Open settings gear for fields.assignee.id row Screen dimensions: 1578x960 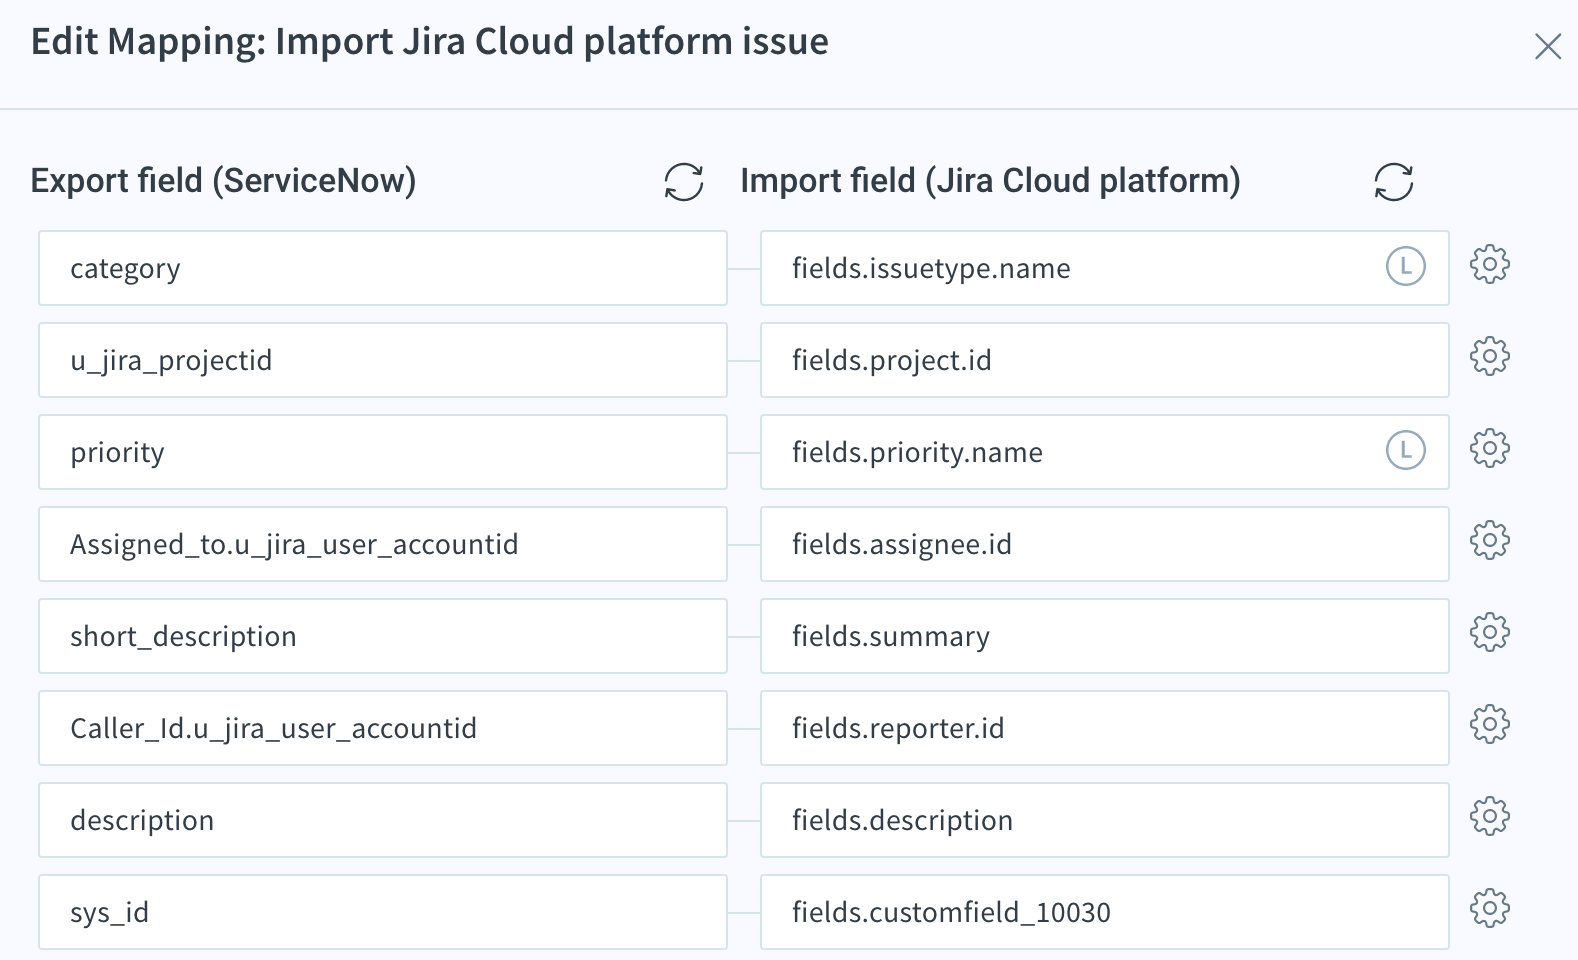1490,541
